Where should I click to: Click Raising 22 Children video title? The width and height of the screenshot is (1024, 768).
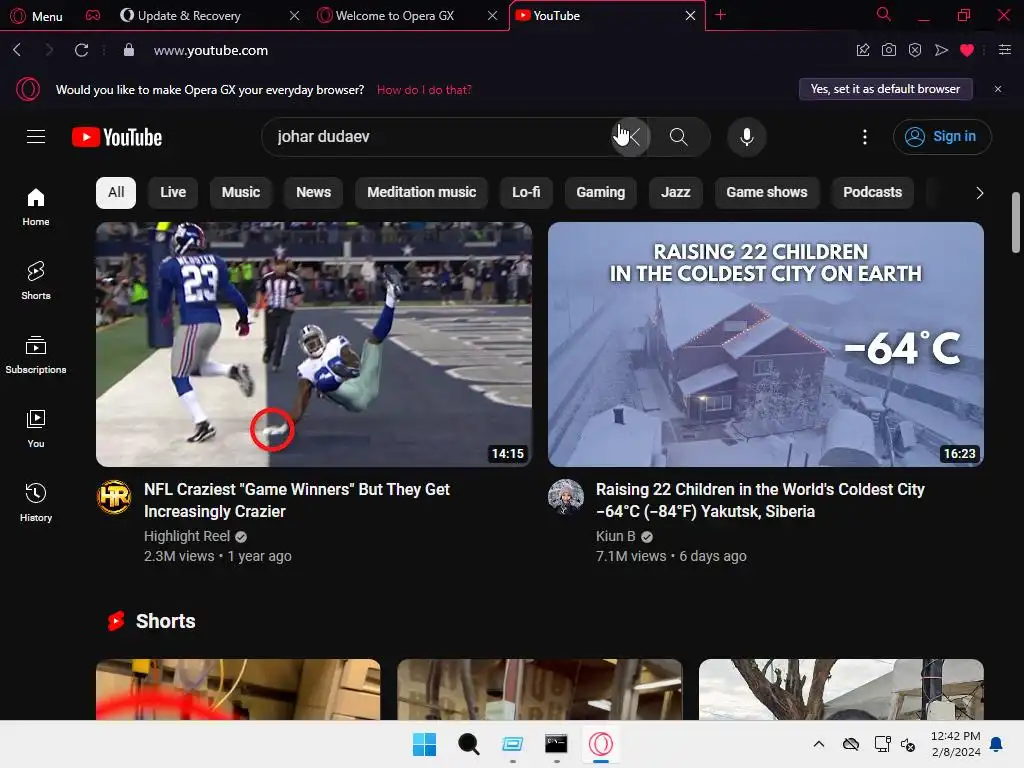click(x=760, y=500)
